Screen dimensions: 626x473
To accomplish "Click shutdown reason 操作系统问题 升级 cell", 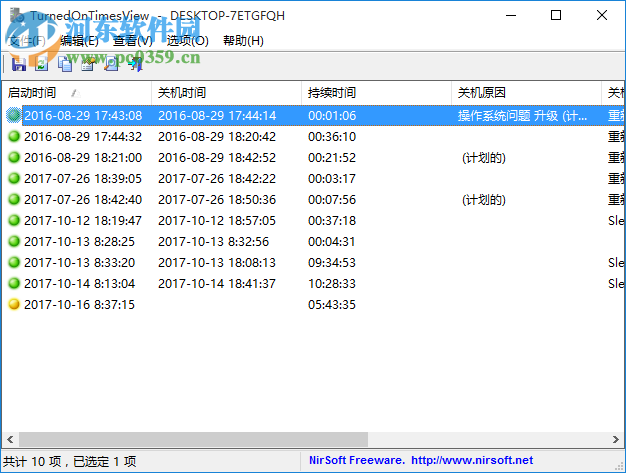I will [x=522, y=115].
